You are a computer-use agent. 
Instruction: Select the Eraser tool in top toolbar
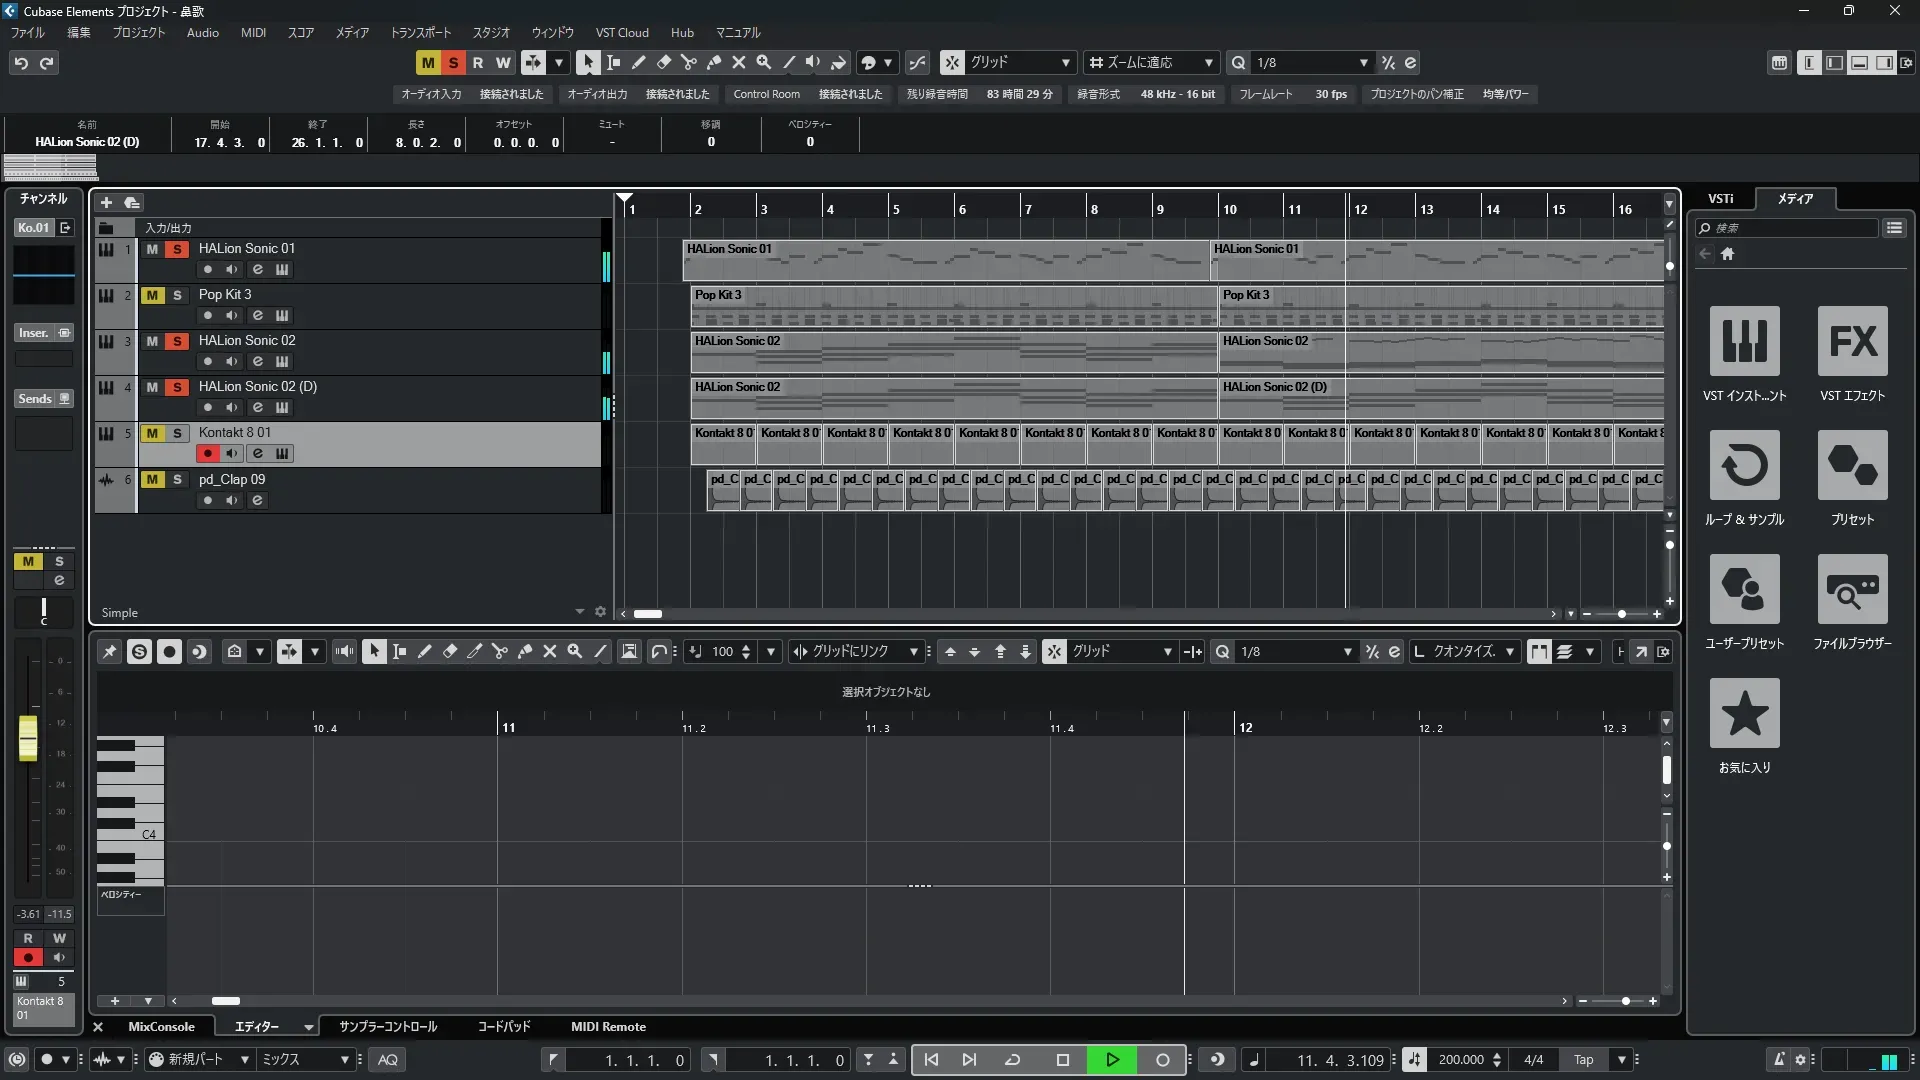click(x=664, y=62)
